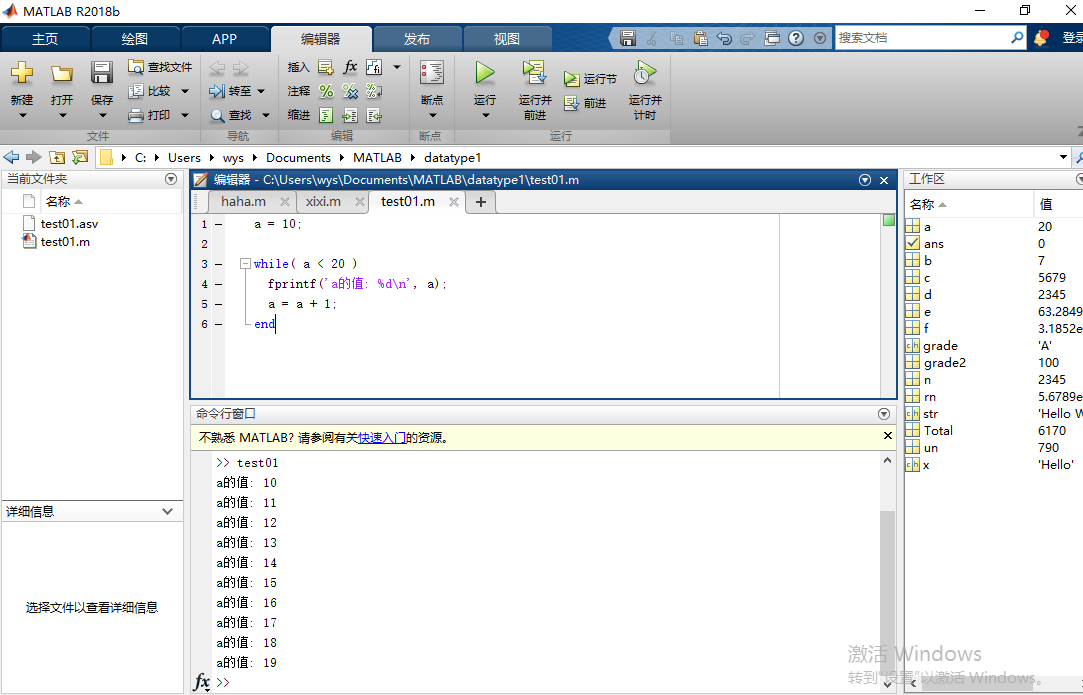Click the Go To (转至) icon
This screenshot has width=1083, height=695.
pos(217,91)
